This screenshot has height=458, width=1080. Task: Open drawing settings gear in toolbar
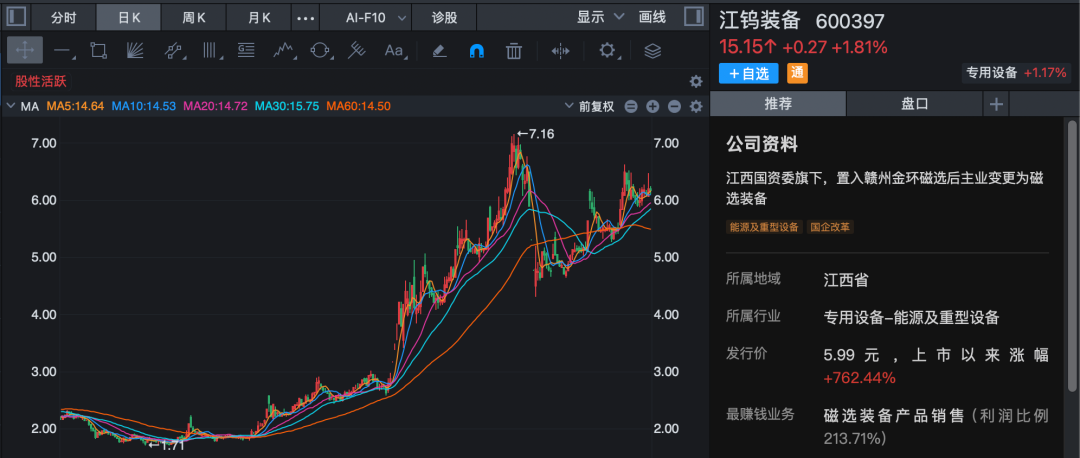pos(607,50)
